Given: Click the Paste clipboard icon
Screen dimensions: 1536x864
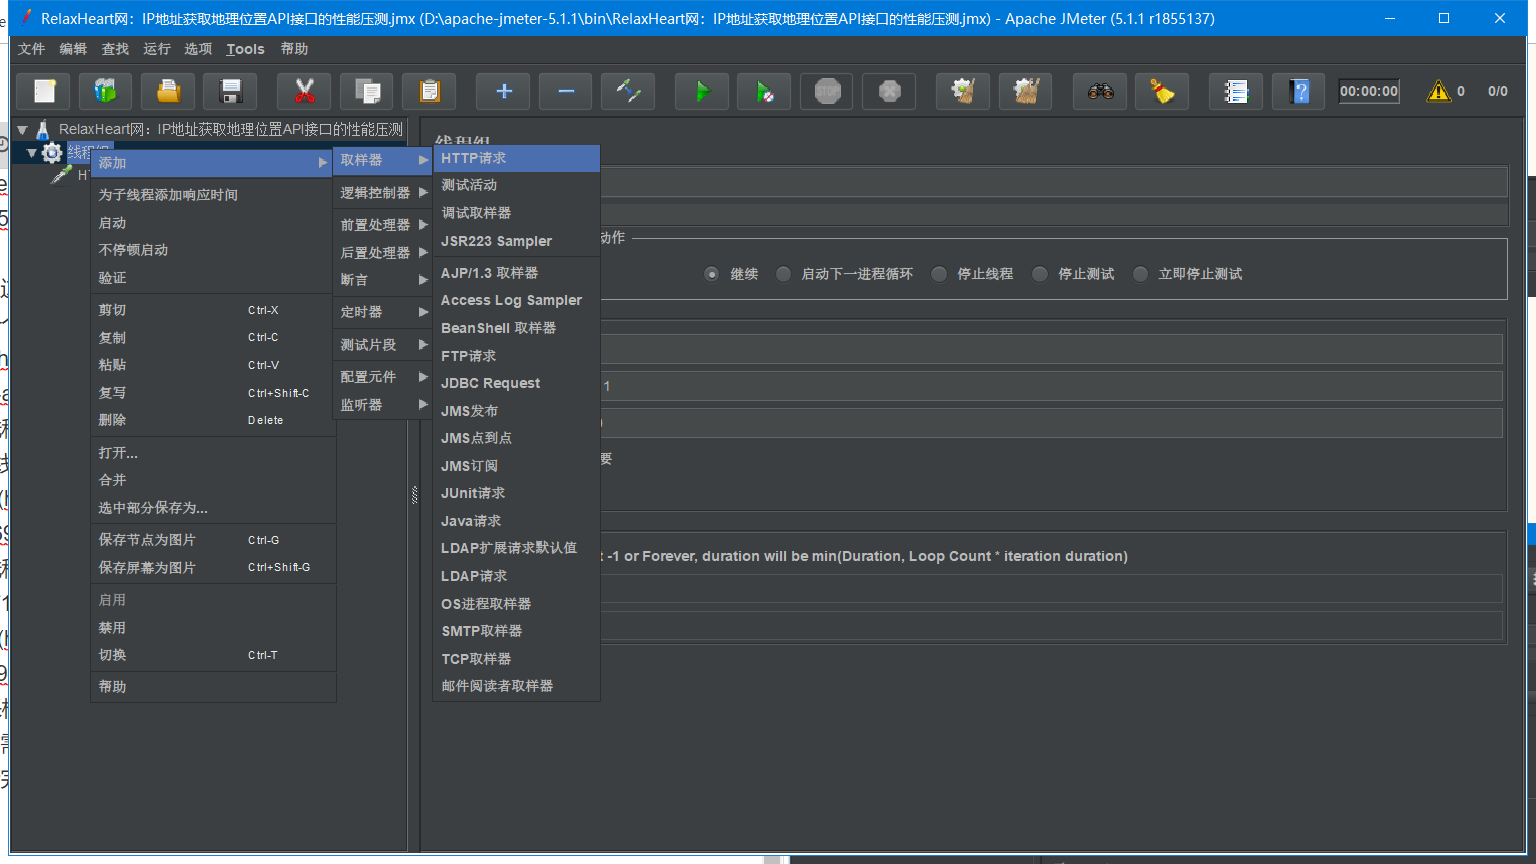Looking at the screenshot, I should (x=429, y=91).
